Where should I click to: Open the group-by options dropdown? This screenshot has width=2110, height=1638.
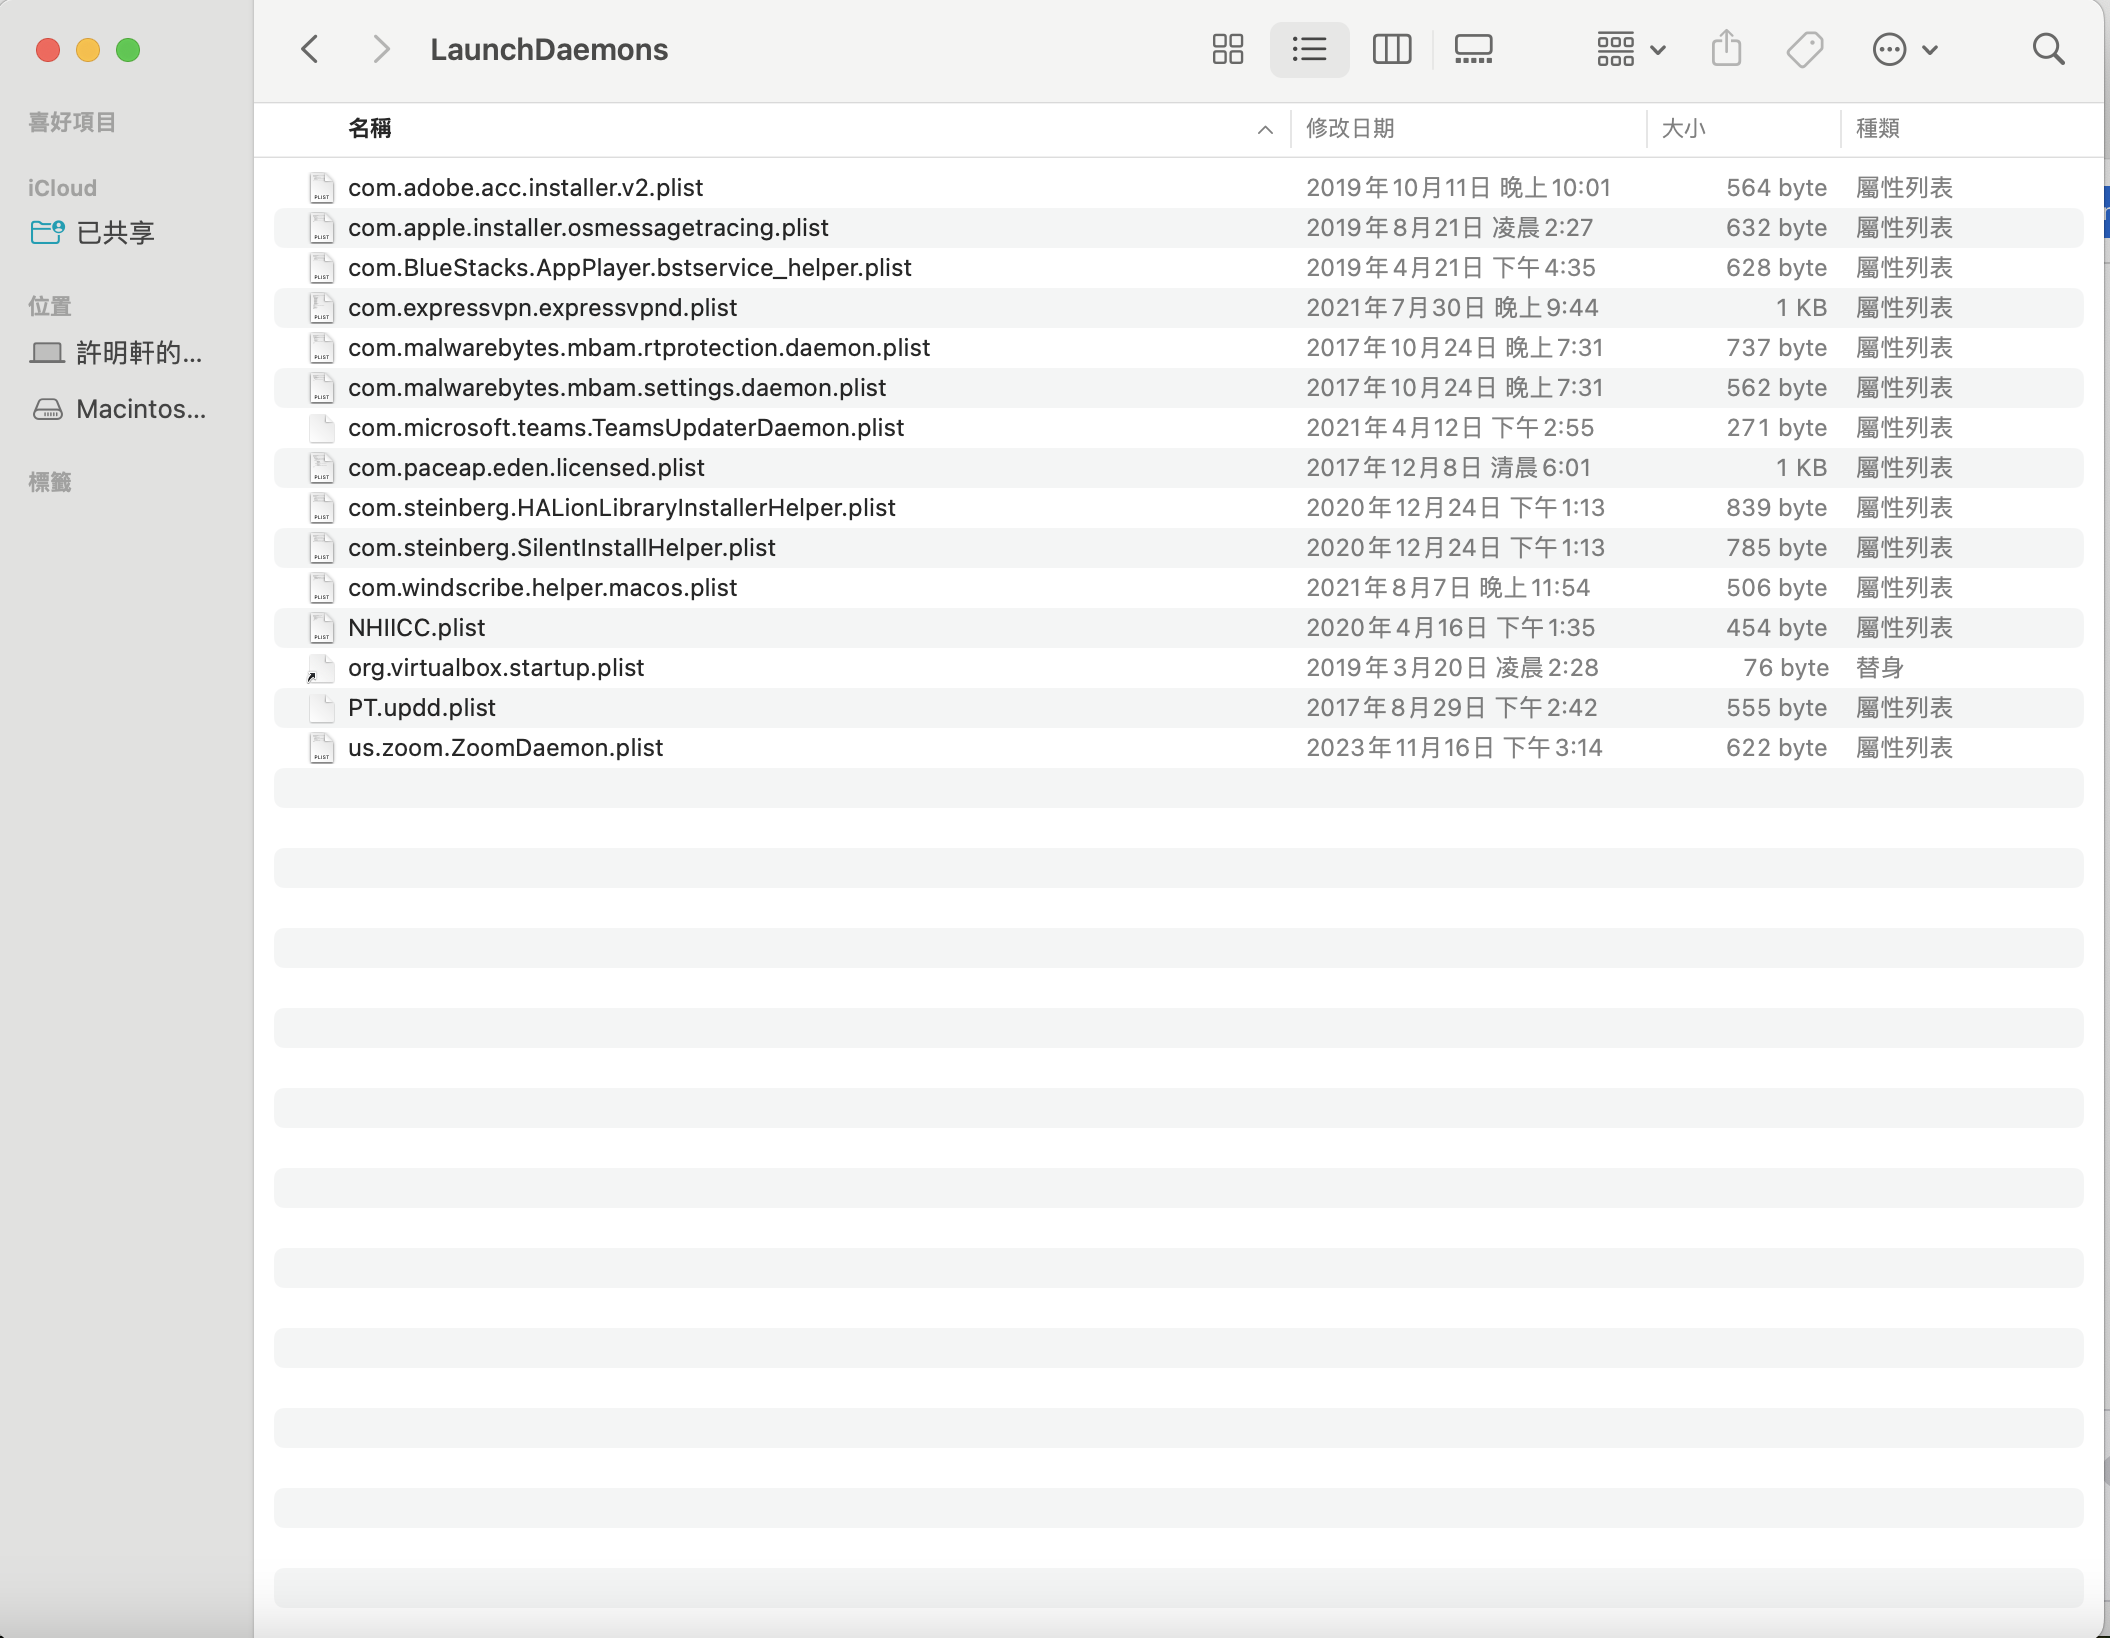coord(1630,49)
